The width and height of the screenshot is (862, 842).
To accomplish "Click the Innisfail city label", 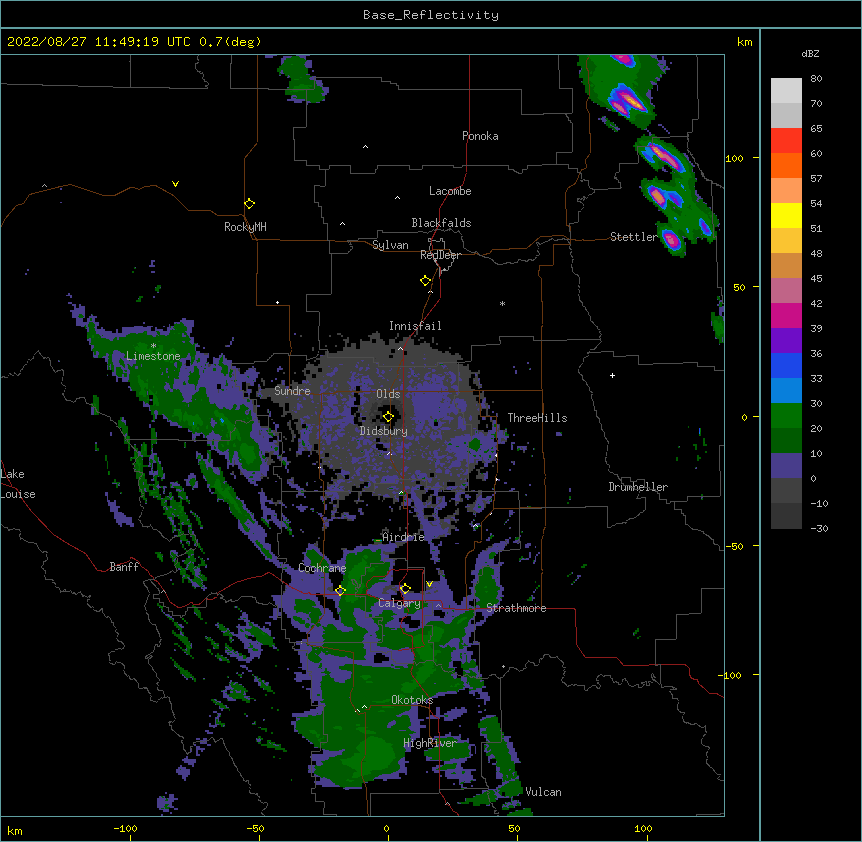I will click(x=415, y=326).
